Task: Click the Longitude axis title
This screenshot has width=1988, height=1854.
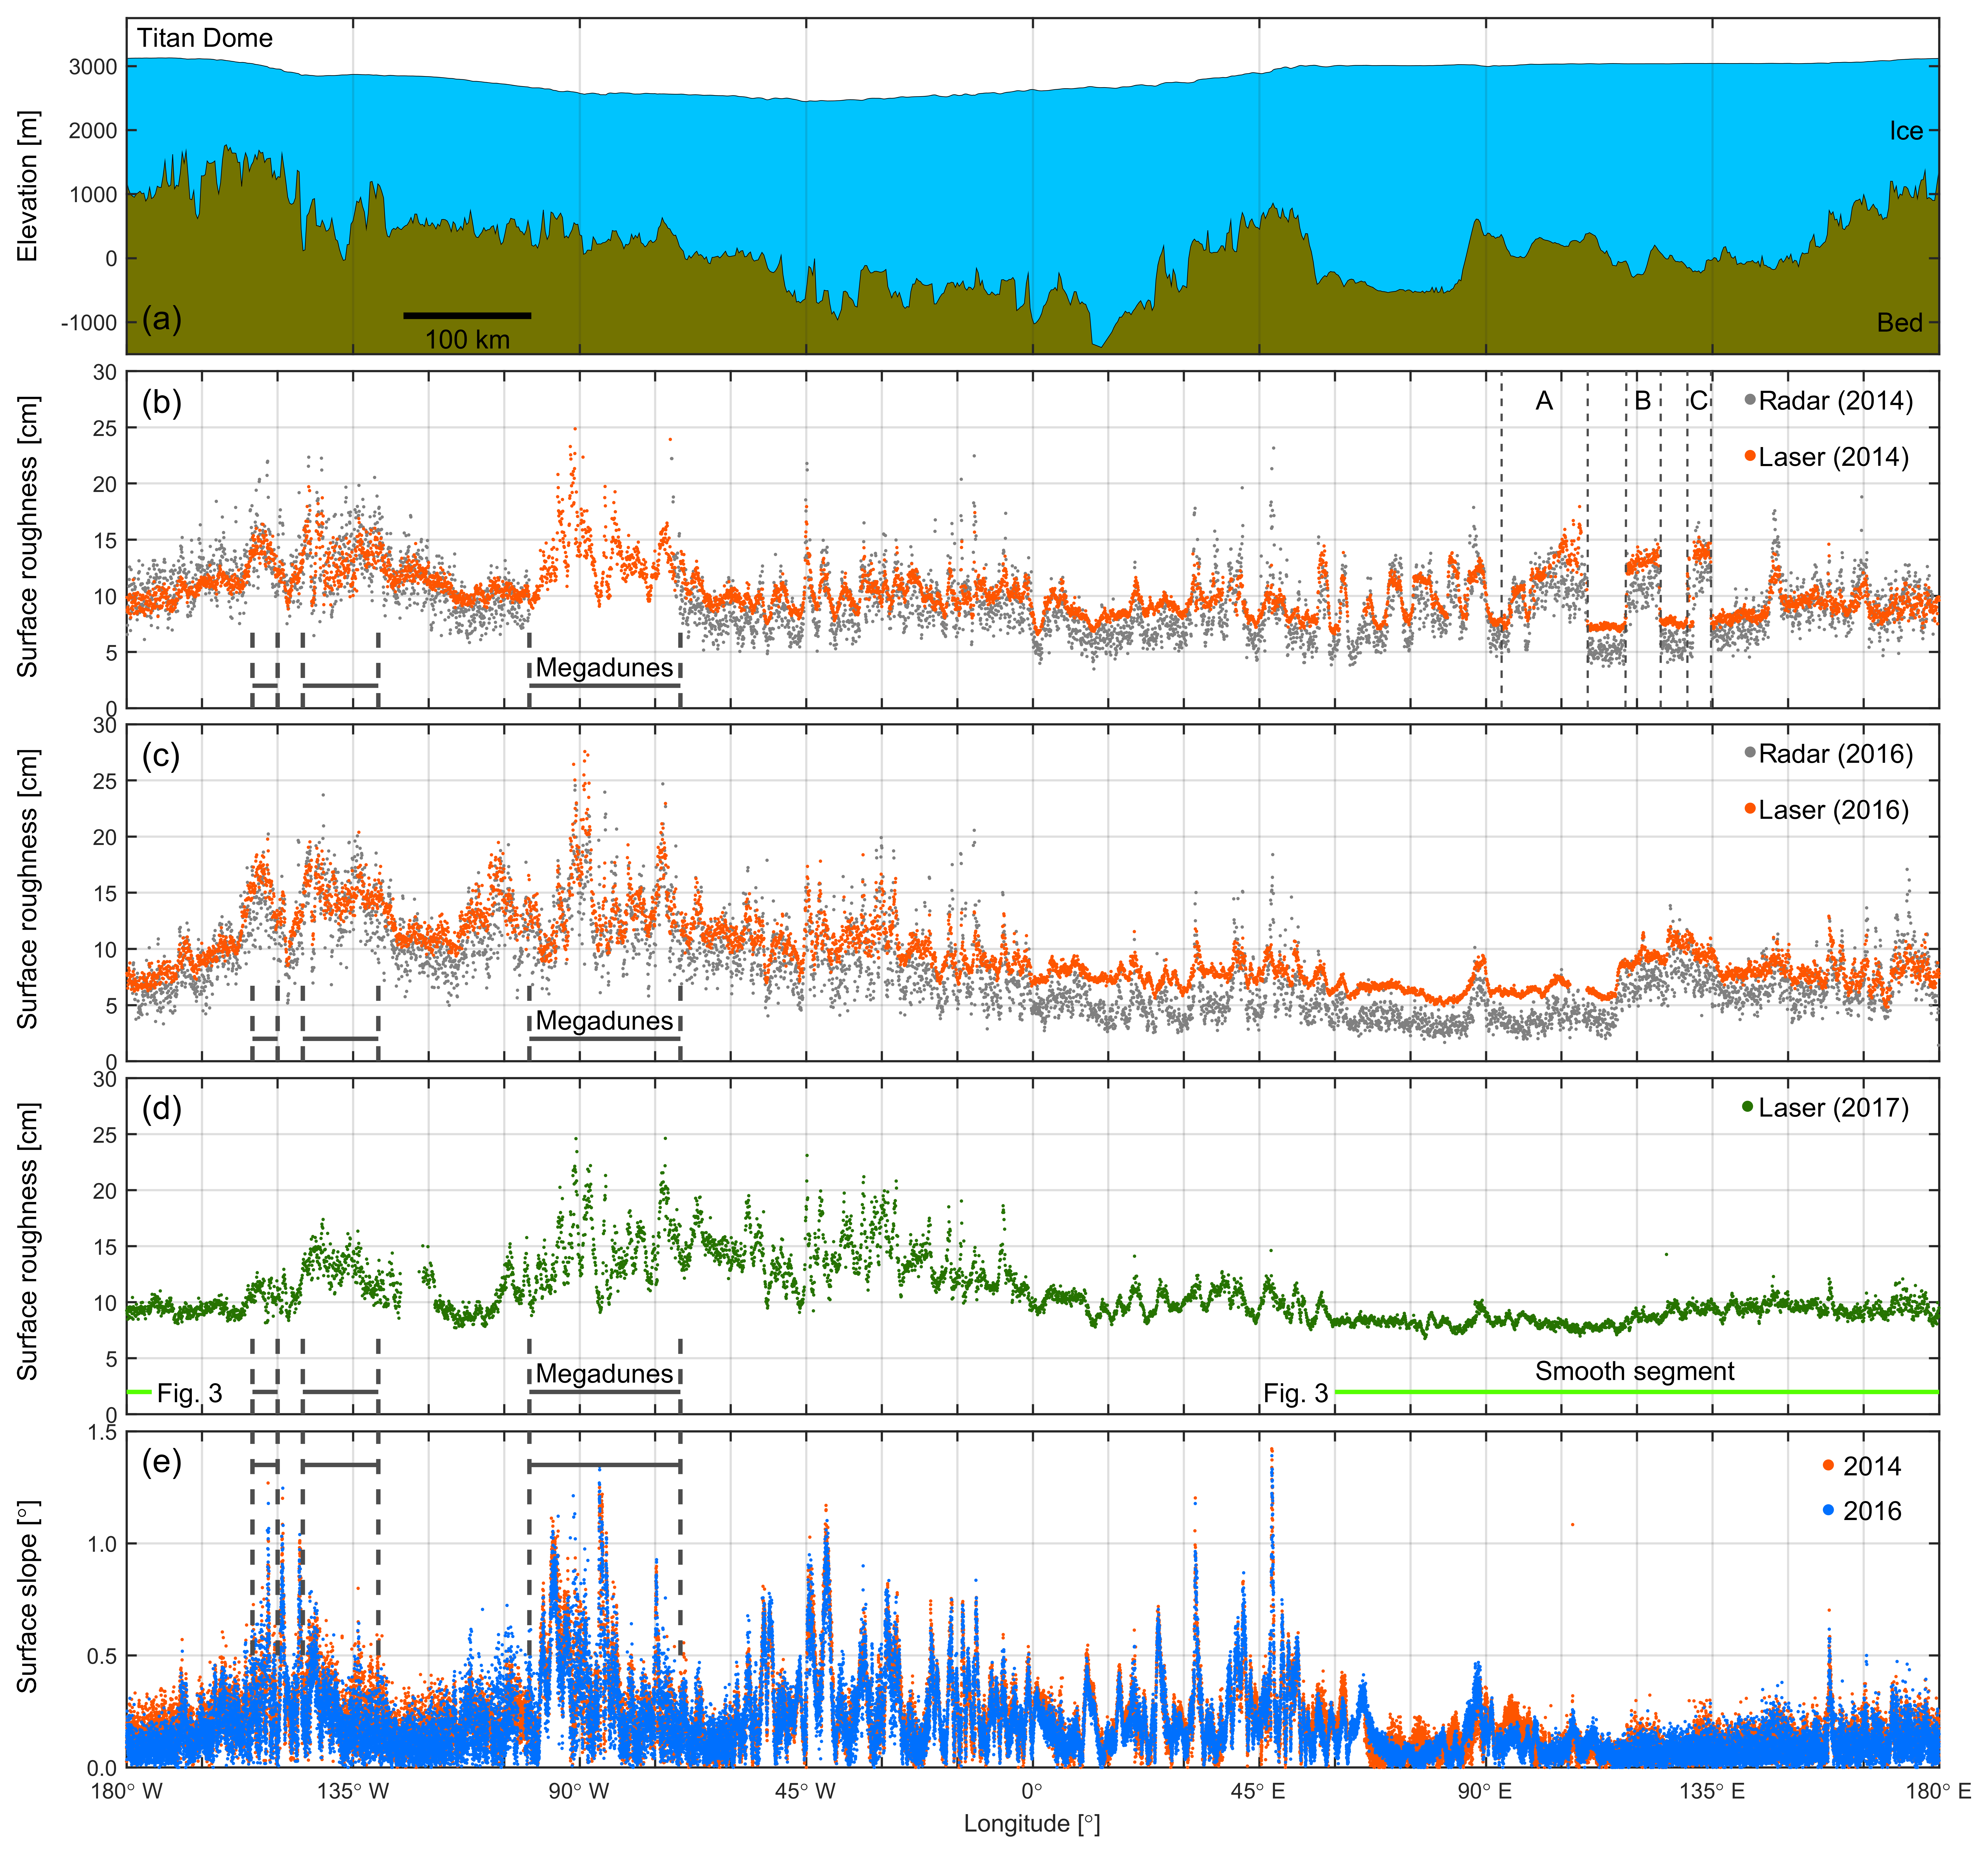Action: pos(1032,1823)
